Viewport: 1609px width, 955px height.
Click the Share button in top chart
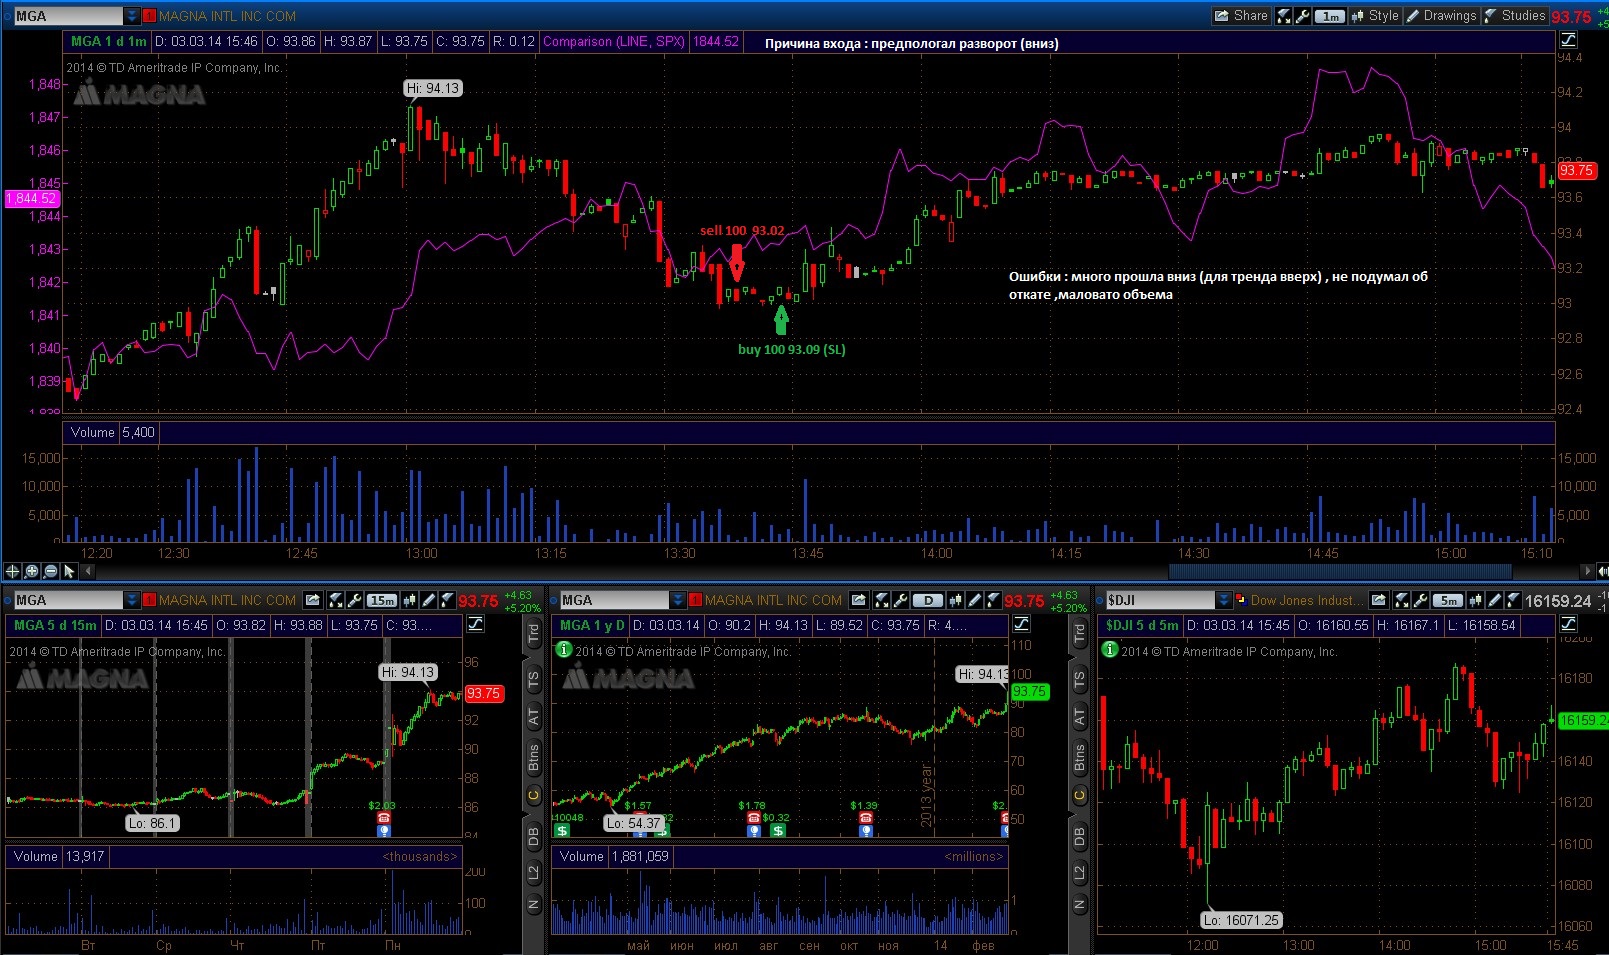[1241, 16]
